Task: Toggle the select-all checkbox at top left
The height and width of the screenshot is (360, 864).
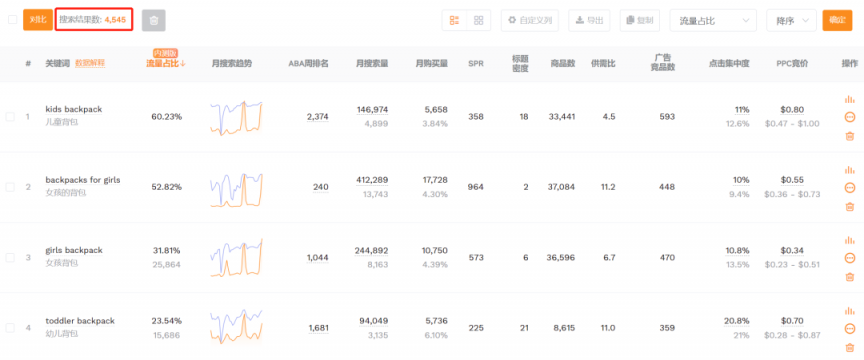Action: [12, 20]
